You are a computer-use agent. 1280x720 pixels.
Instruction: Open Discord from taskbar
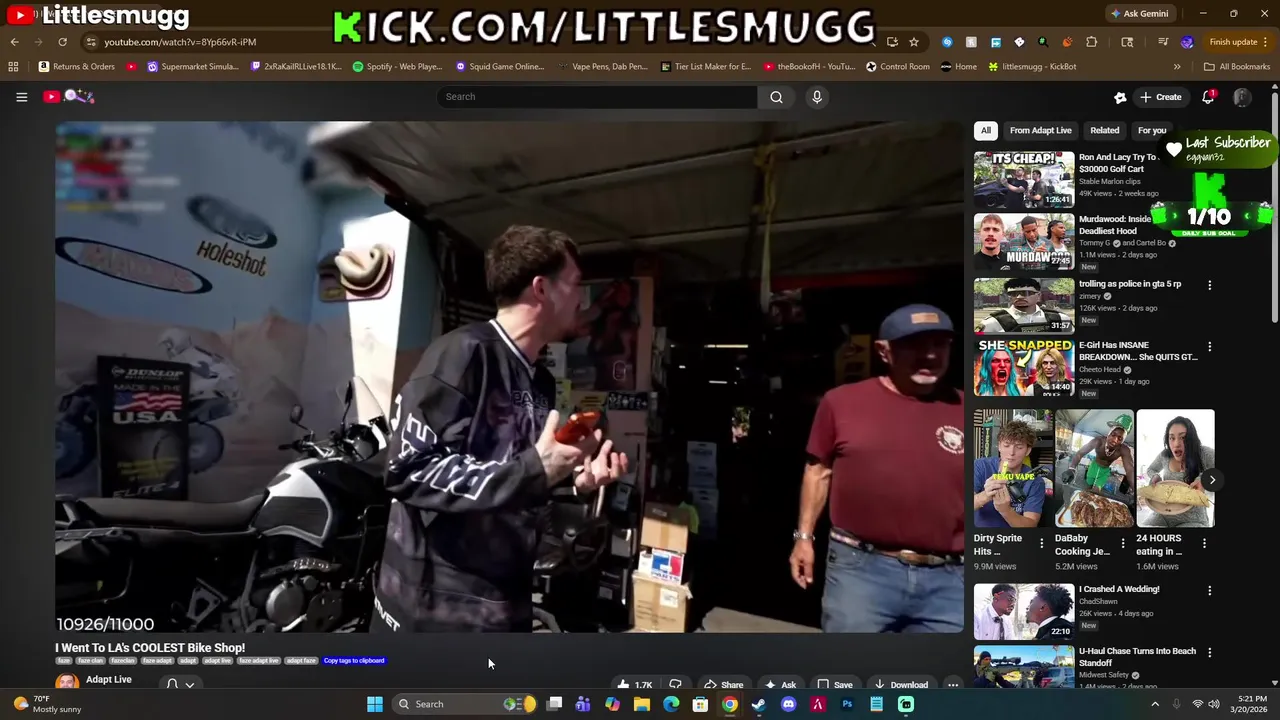[x=788, y=704]
